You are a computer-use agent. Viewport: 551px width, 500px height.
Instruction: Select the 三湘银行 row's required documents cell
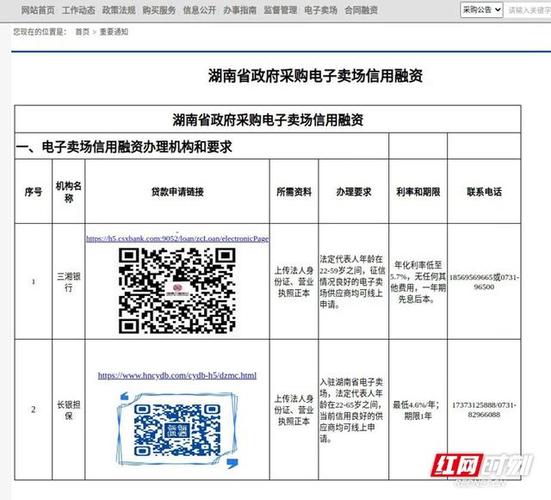(x=294, y=282)
